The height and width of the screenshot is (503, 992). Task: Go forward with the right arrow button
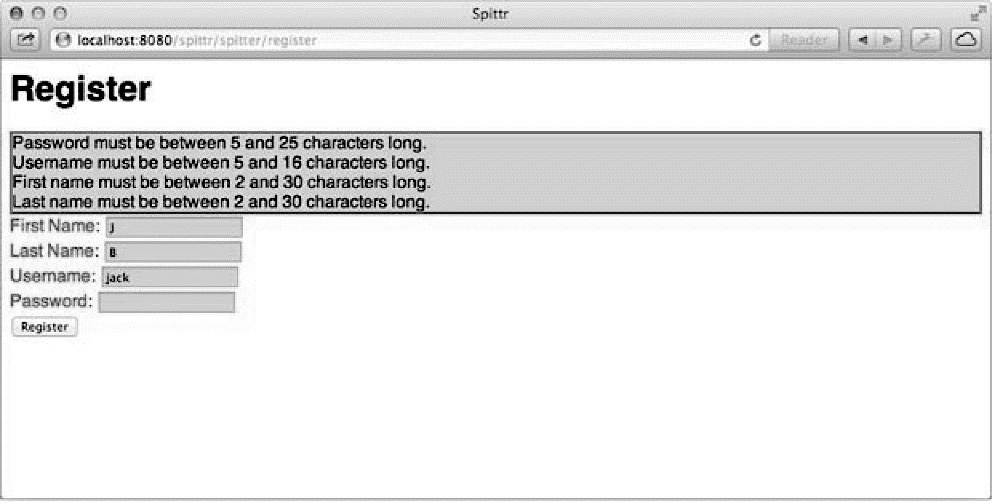coord(889,40)
